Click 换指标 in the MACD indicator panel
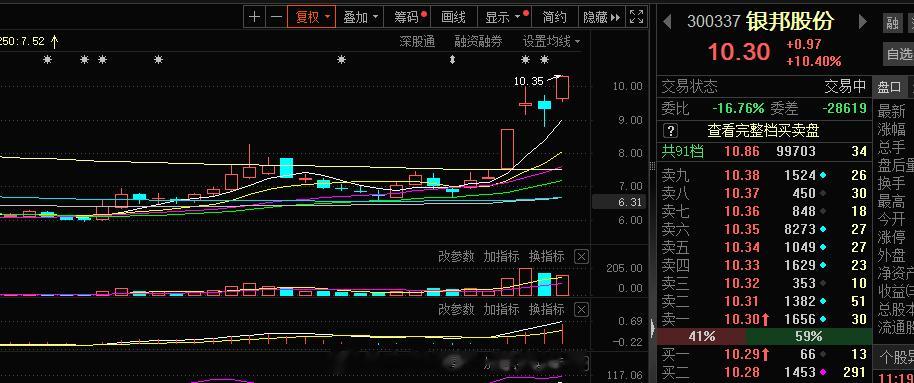 click(547, 309)
